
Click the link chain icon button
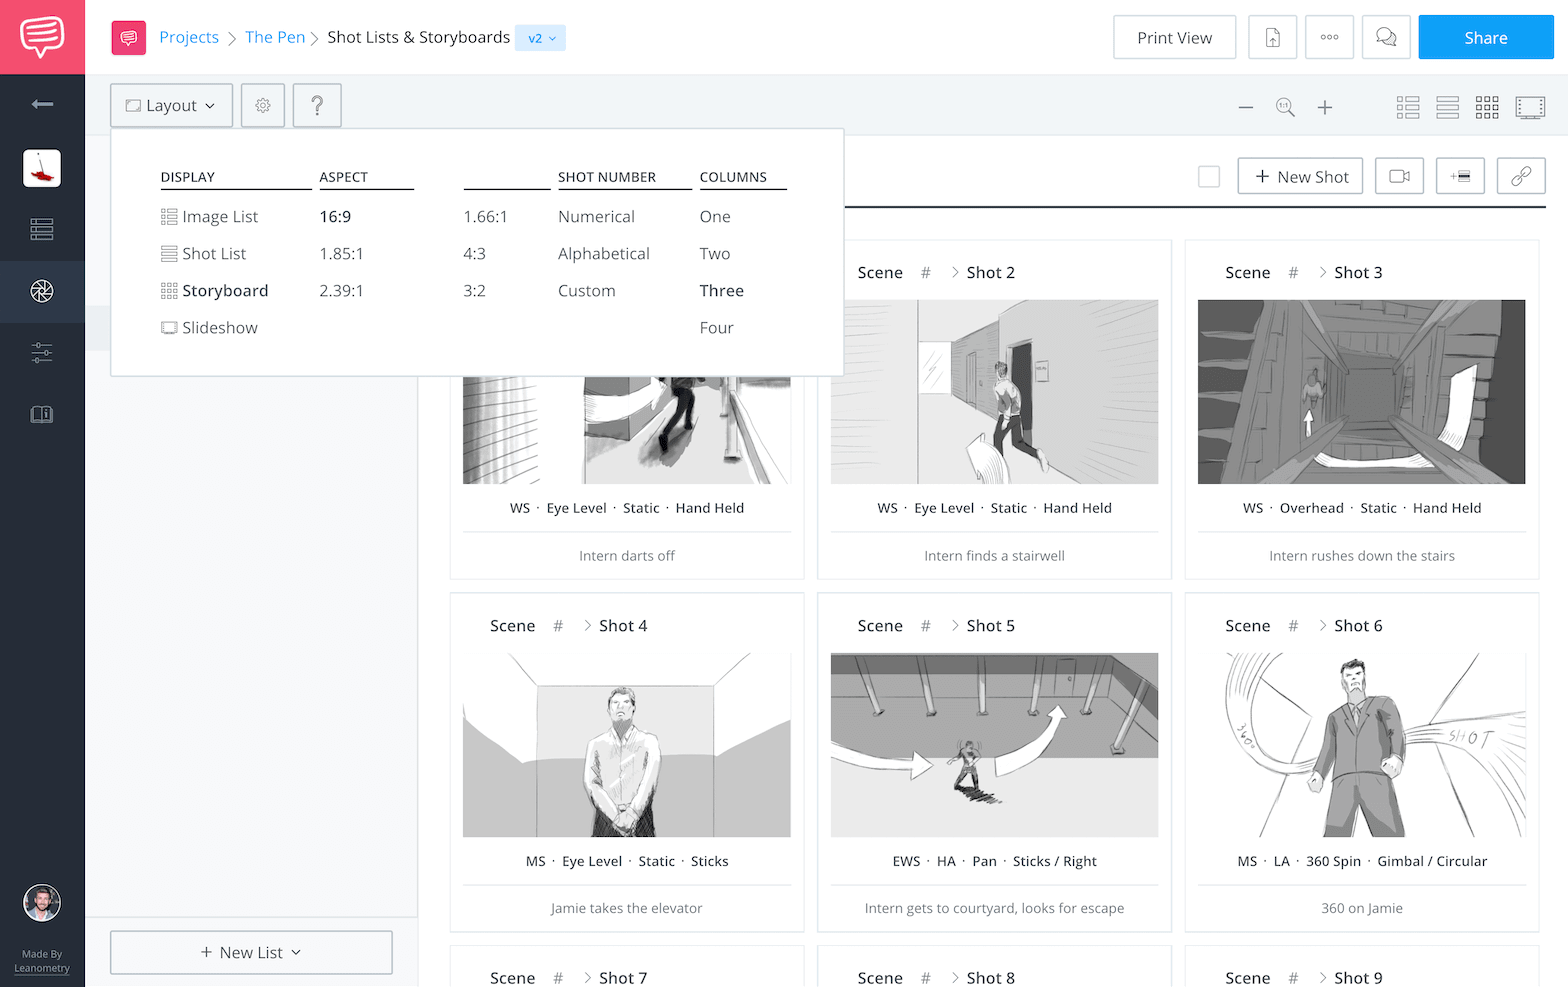(1521, 176)
